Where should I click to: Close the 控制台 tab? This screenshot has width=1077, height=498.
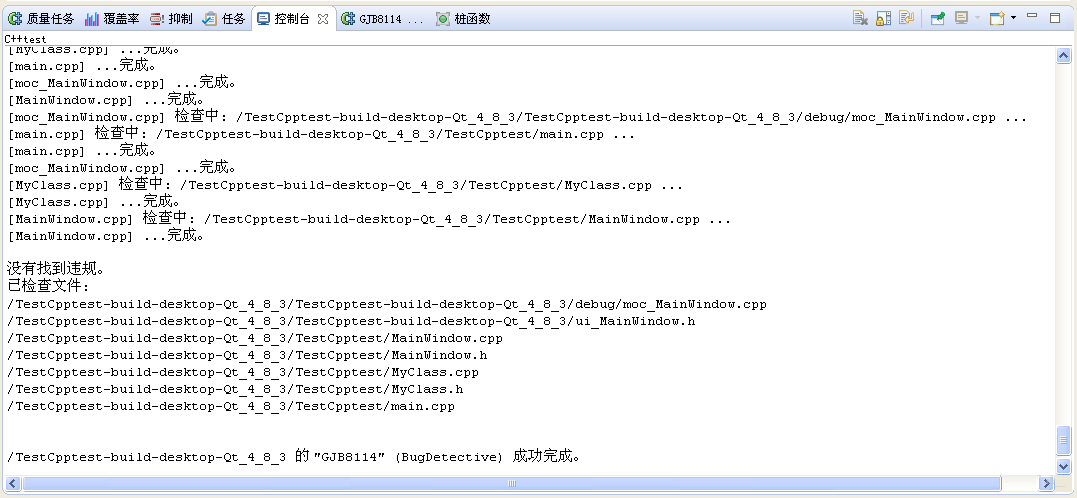(x=323, y=19)
